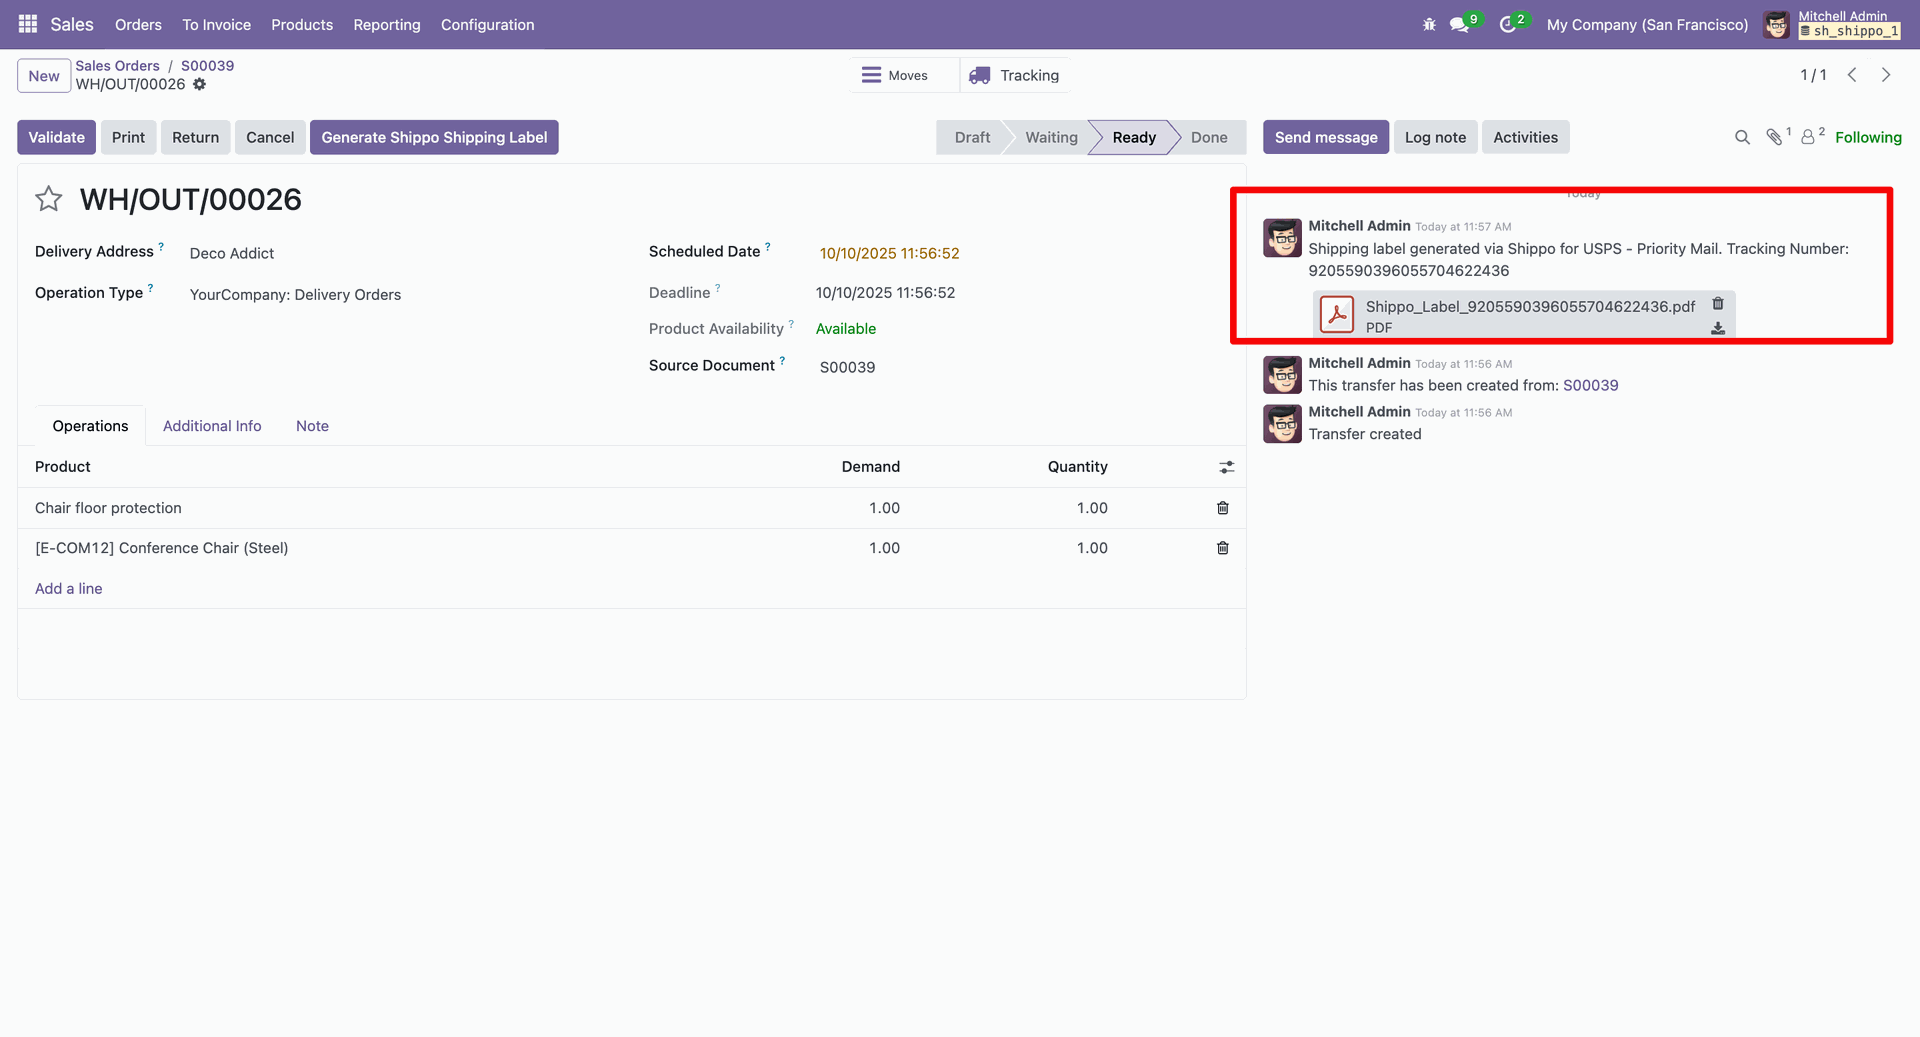Switch to the Additional Info tab
This screenshot has height=1037, width=1920.
(212, 426)
